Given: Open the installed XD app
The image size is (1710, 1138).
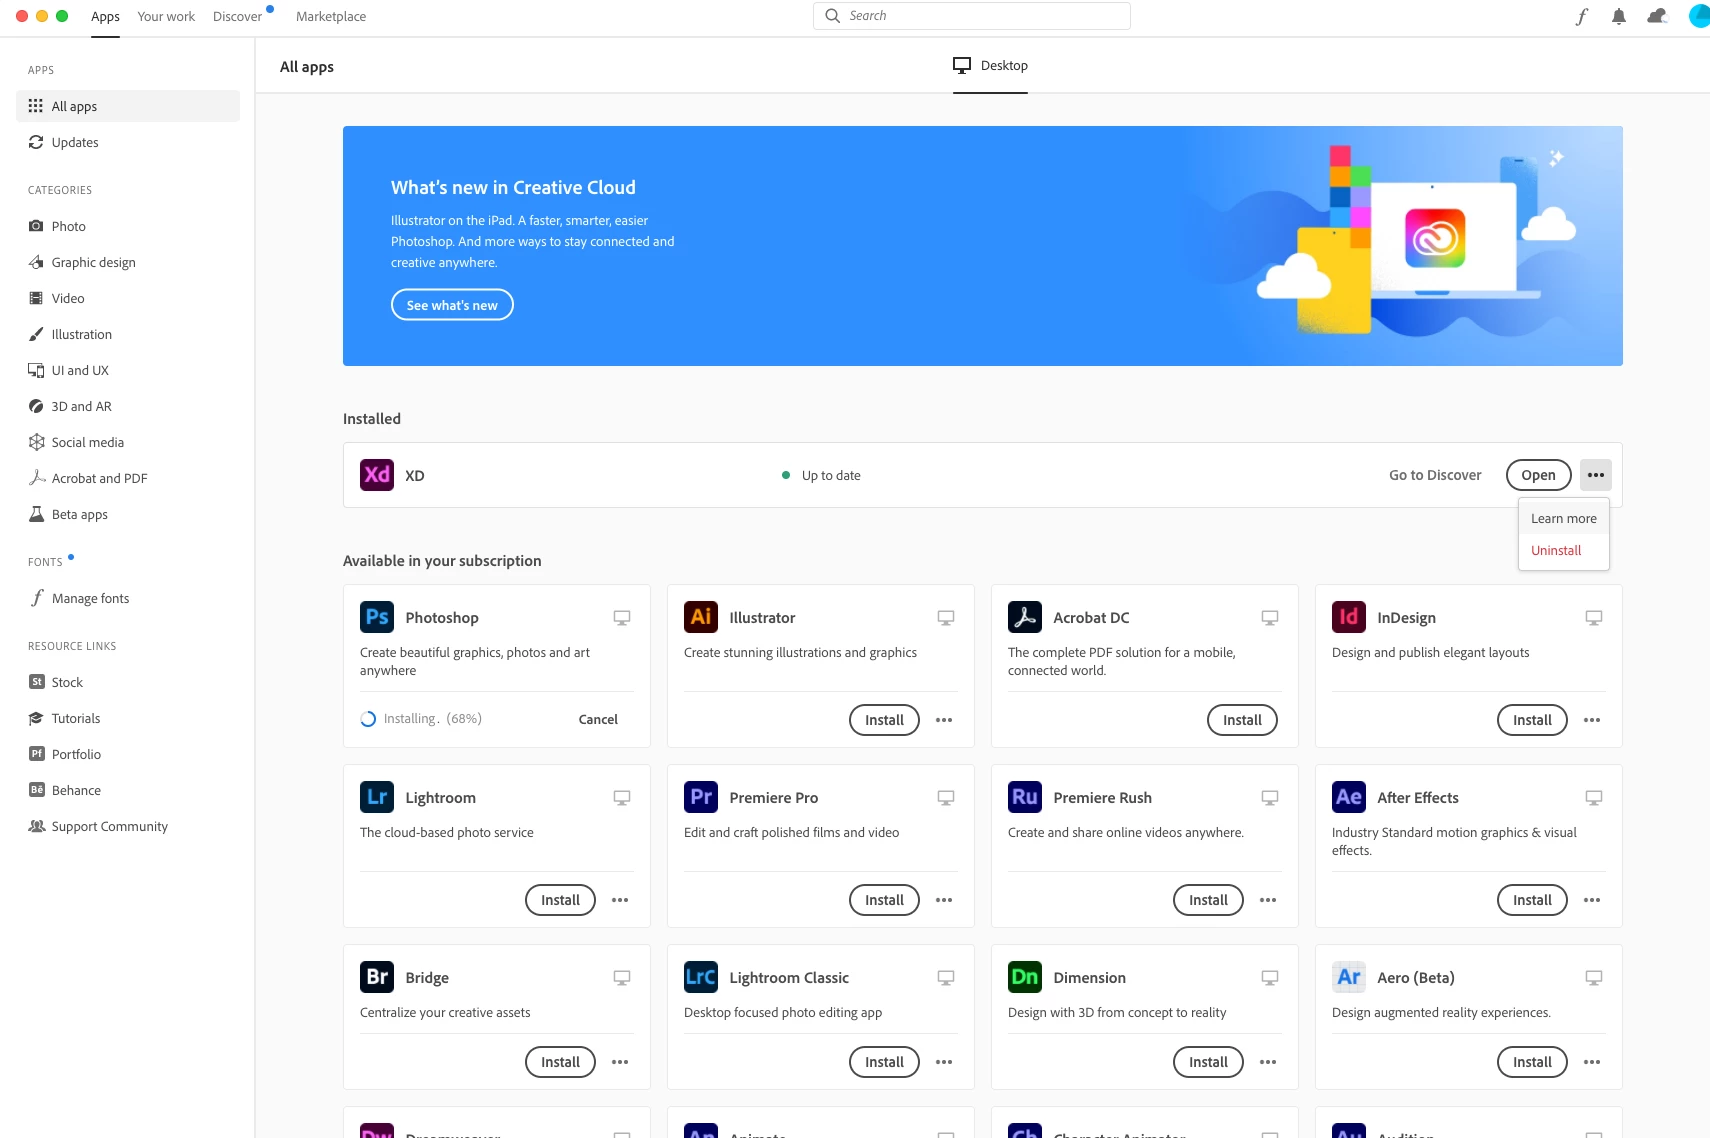Looking at the screenshot, I should tap(1538, 475).
